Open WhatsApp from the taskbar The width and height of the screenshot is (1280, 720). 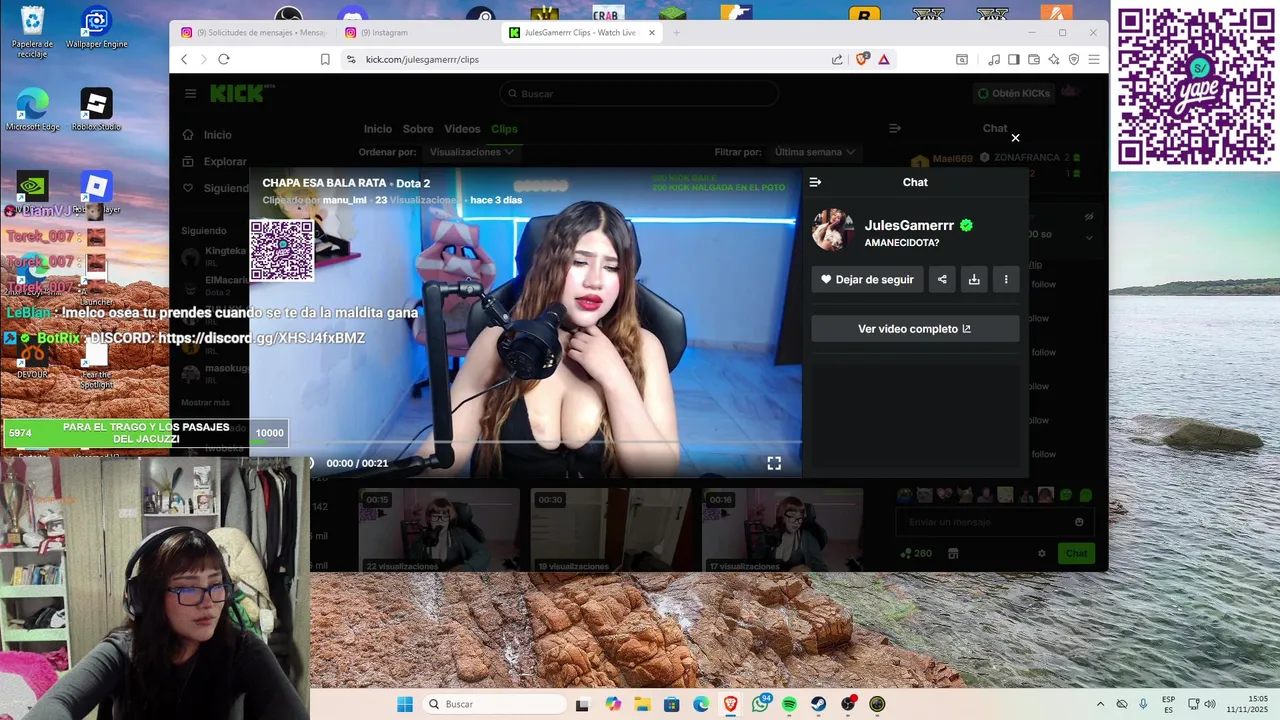(x=760, y=704)
